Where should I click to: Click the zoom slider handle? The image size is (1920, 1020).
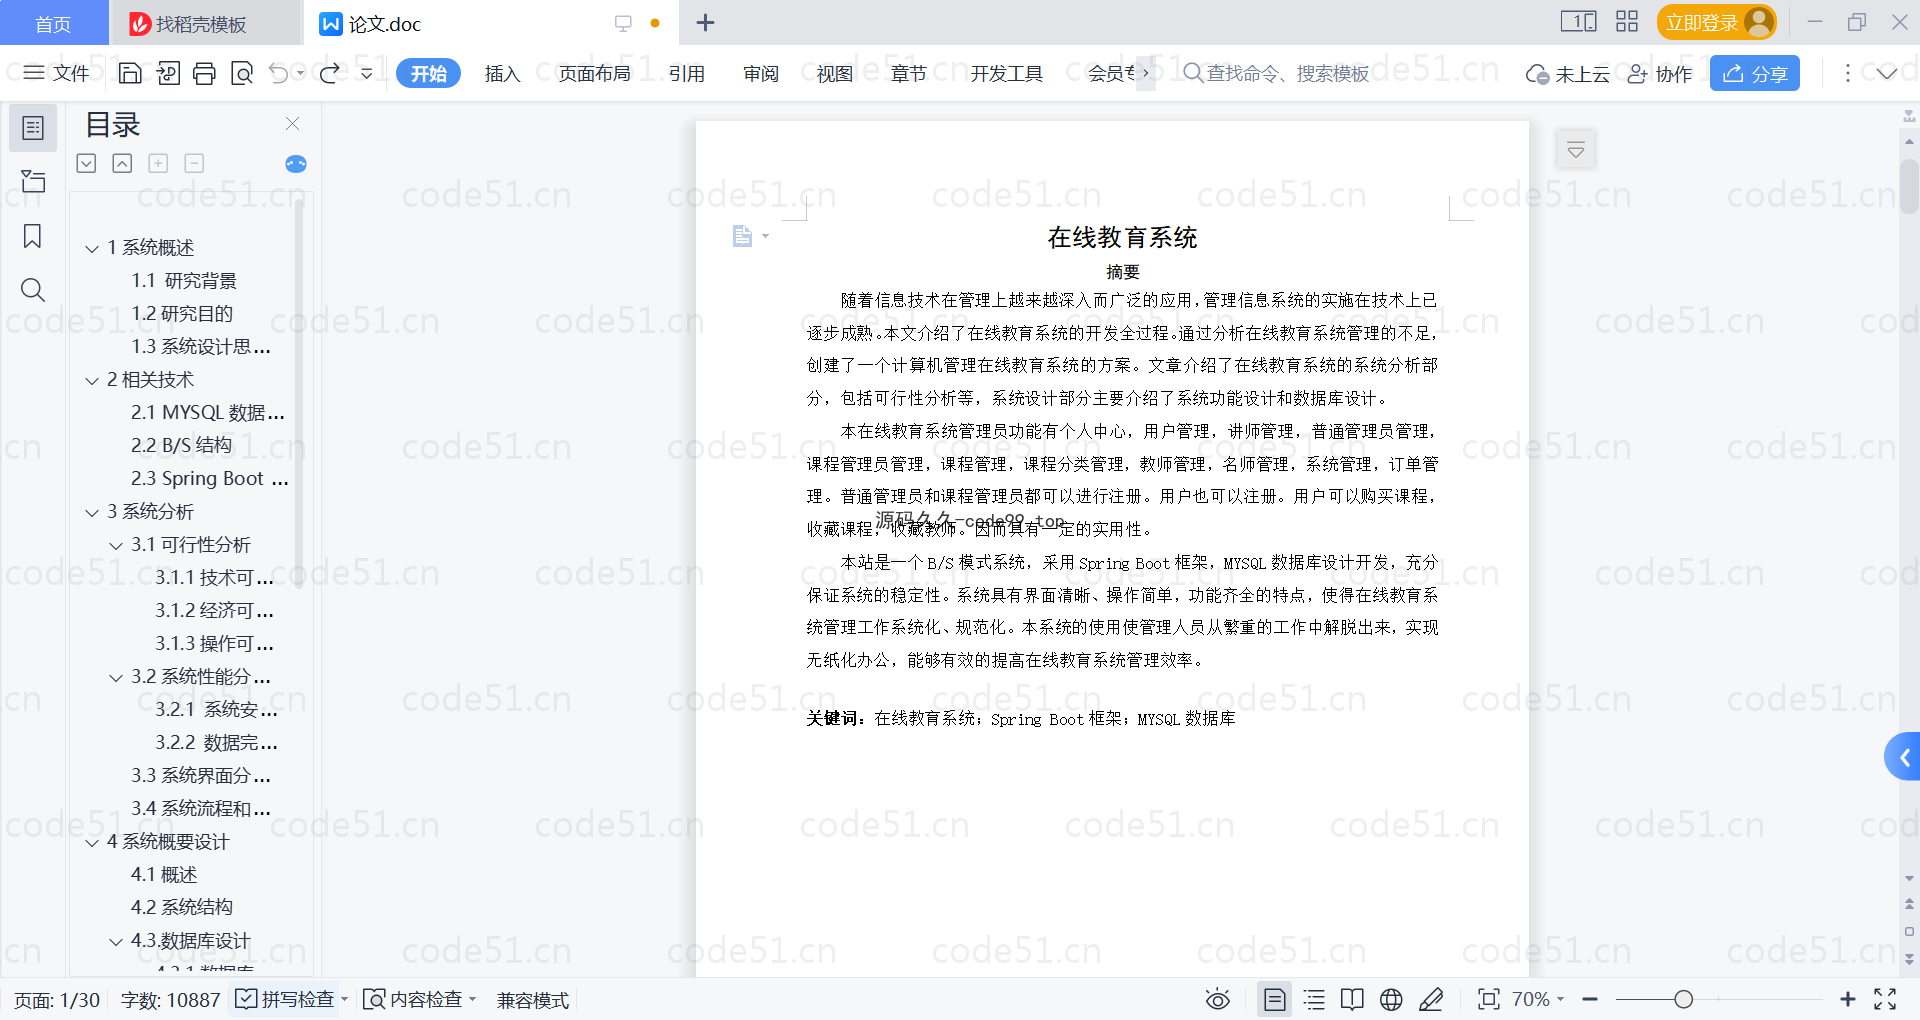coord(1684,999)
